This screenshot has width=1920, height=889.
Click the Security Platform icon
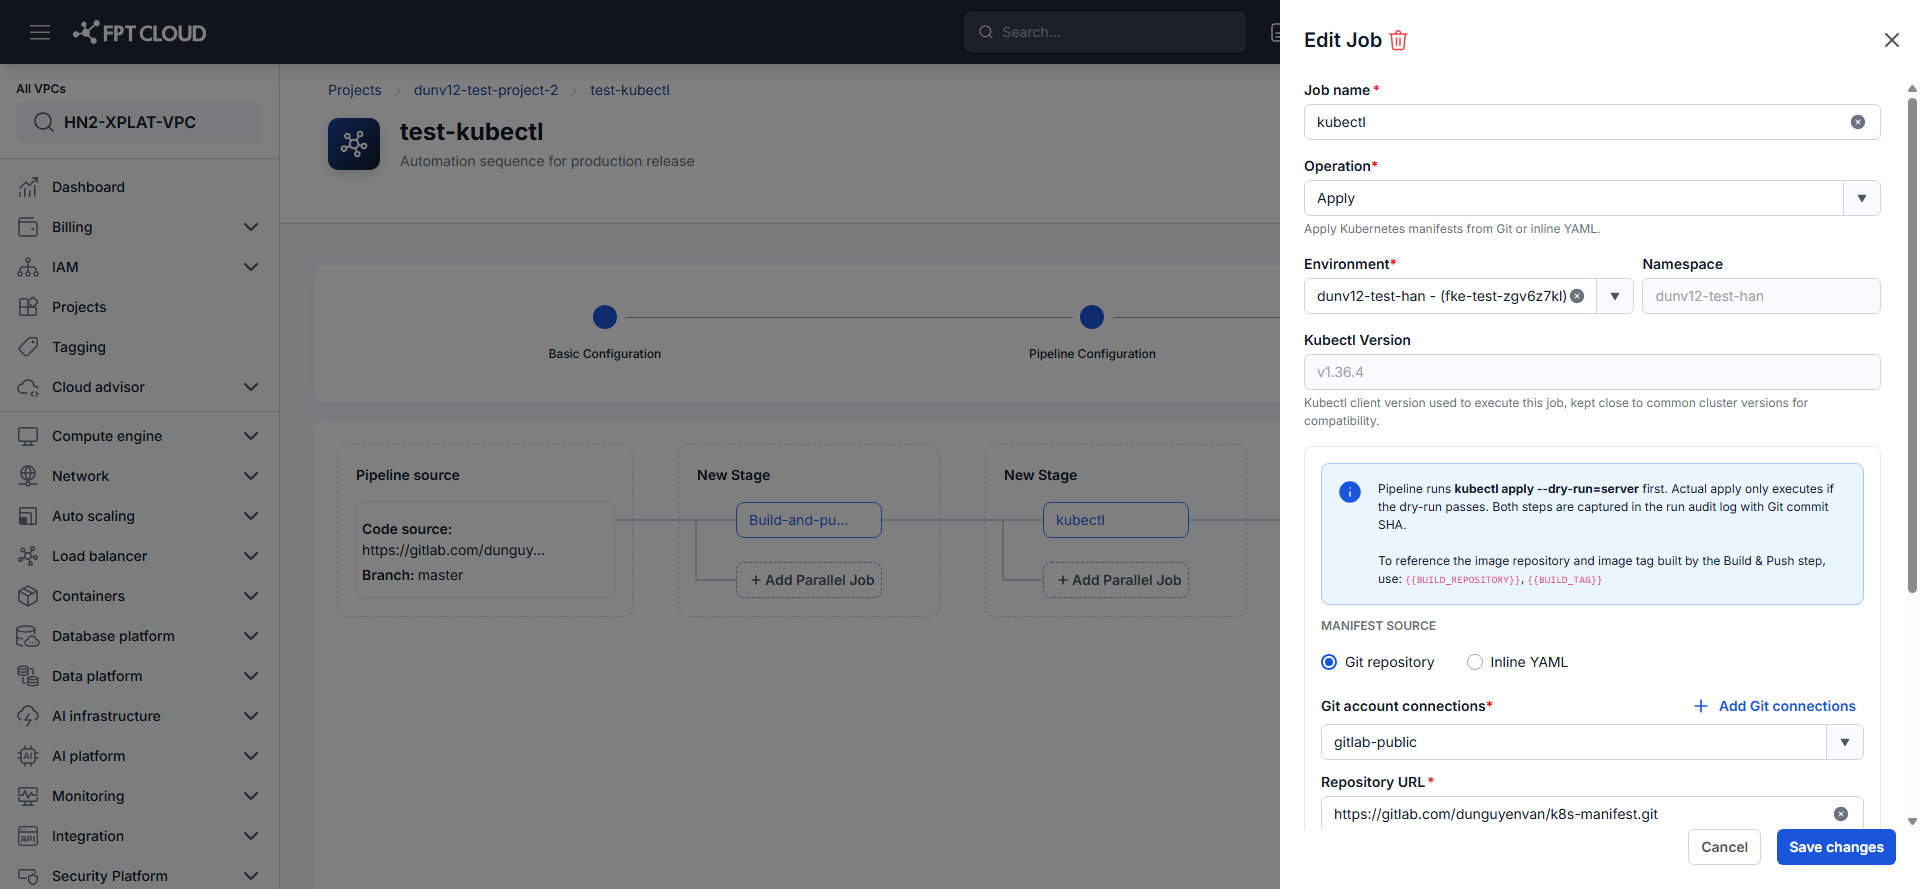tap(28, 876)
